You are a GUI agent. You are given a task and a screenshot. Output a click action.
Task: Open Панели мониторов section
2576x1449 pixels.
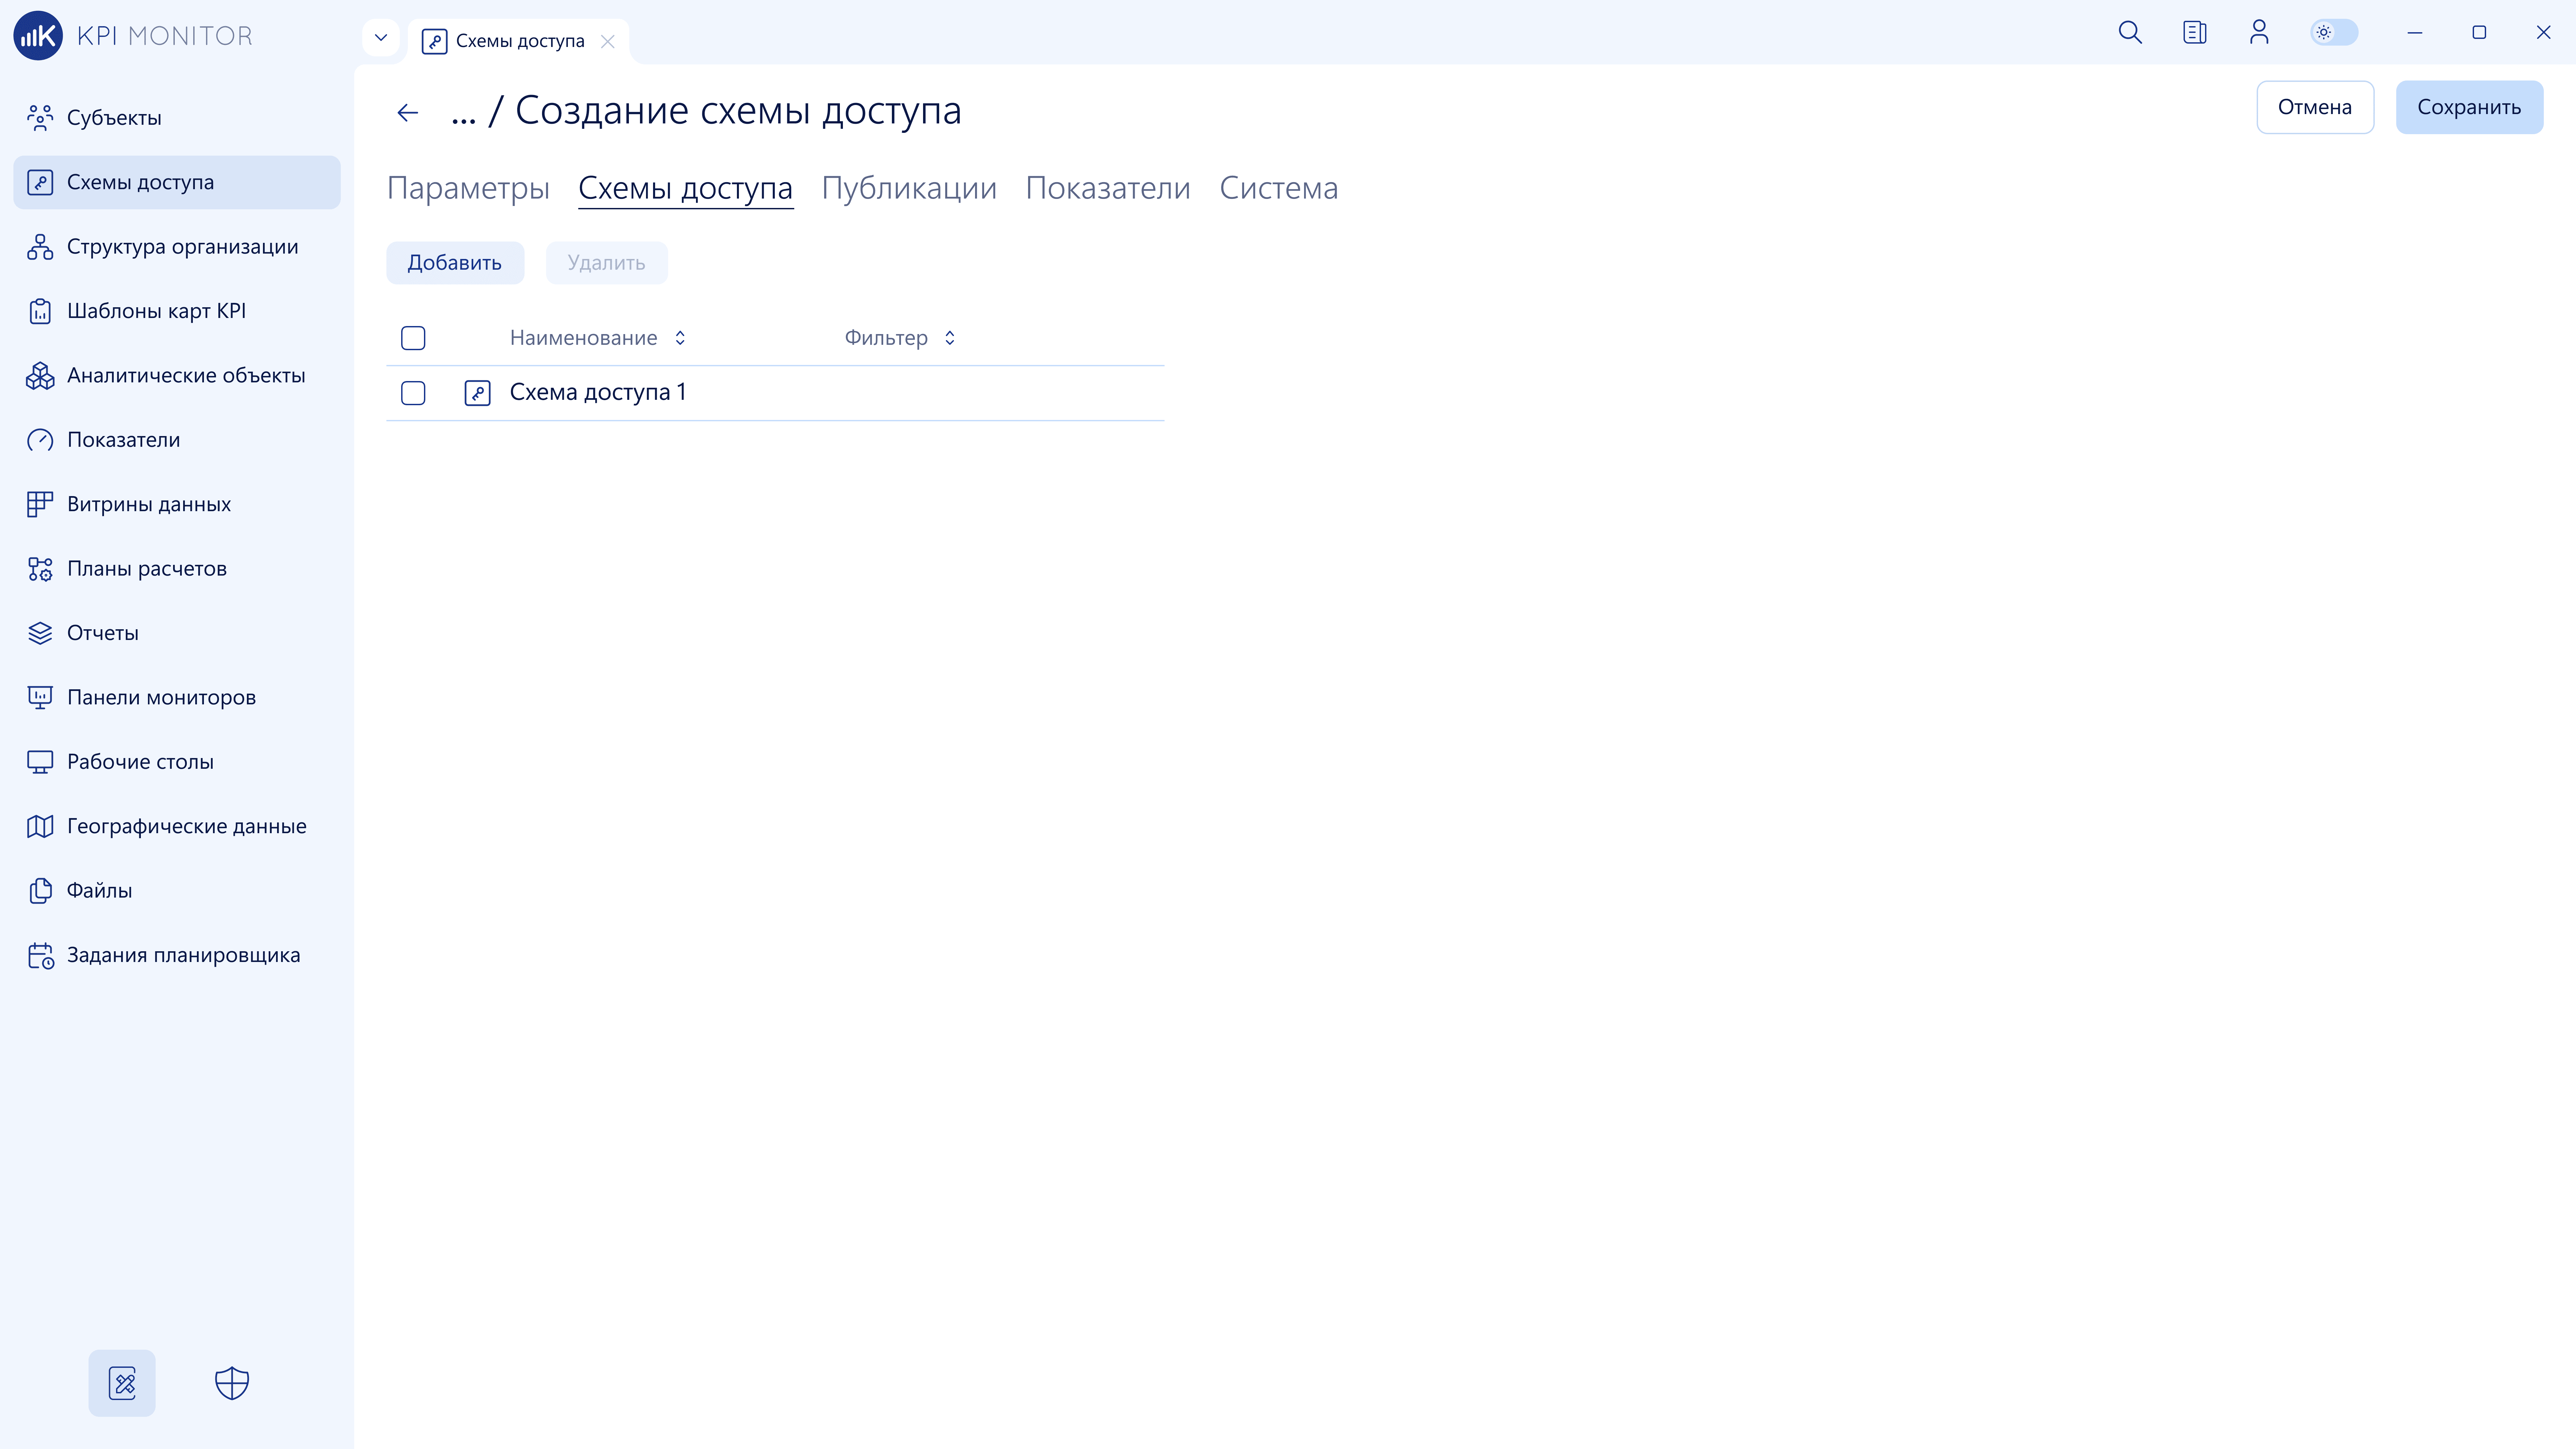177,698
